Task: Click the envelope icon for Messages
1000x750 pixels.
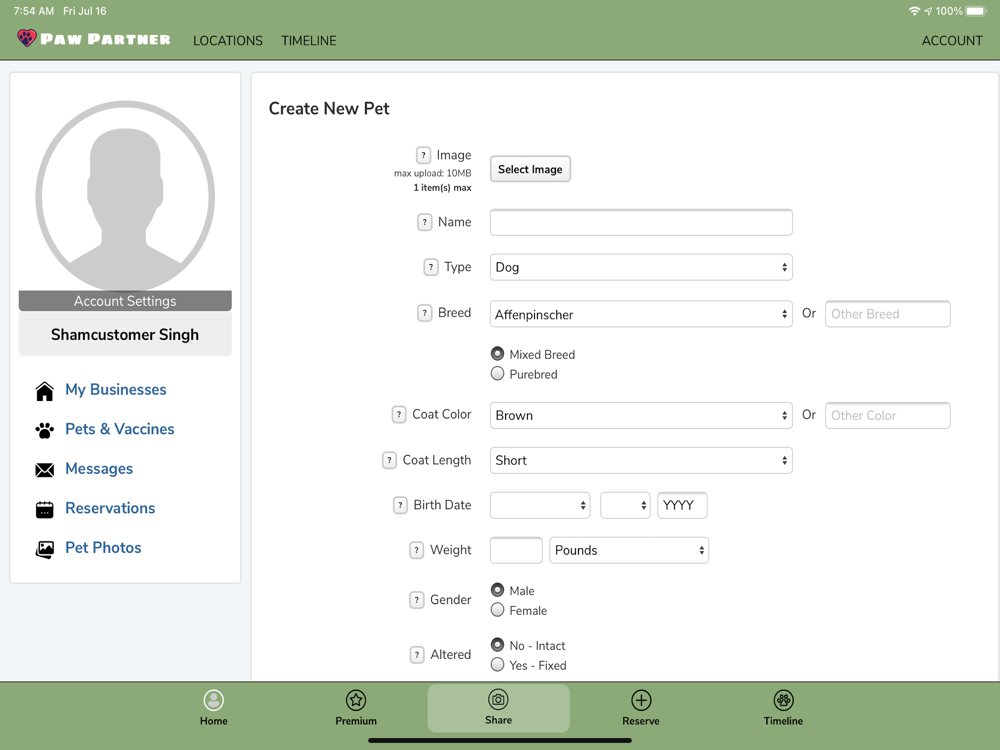Action: coord(45,470)
